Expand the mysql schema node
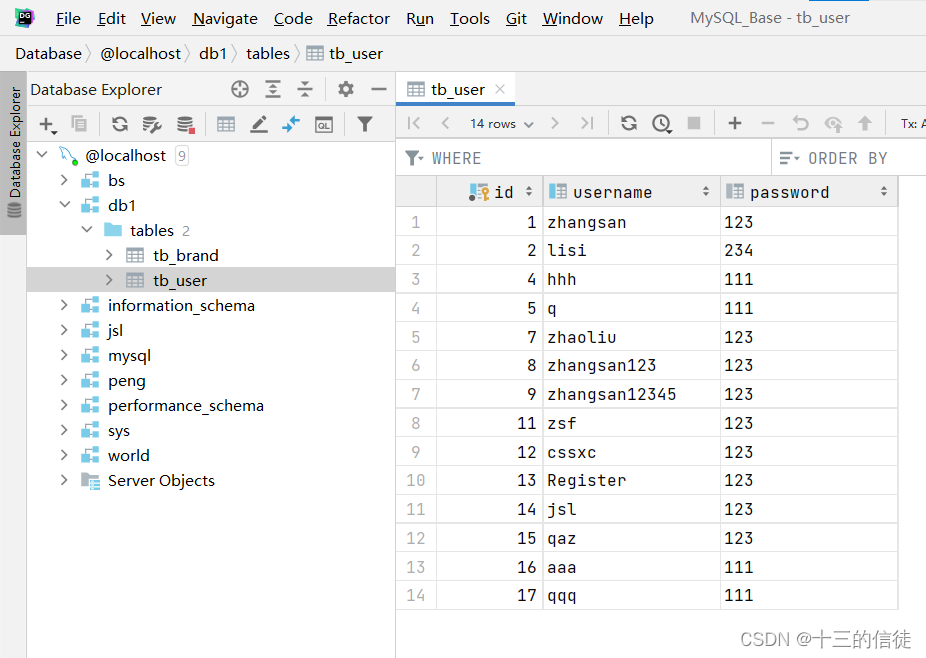This screenshot has width=926, height=658. pos(64,355)
